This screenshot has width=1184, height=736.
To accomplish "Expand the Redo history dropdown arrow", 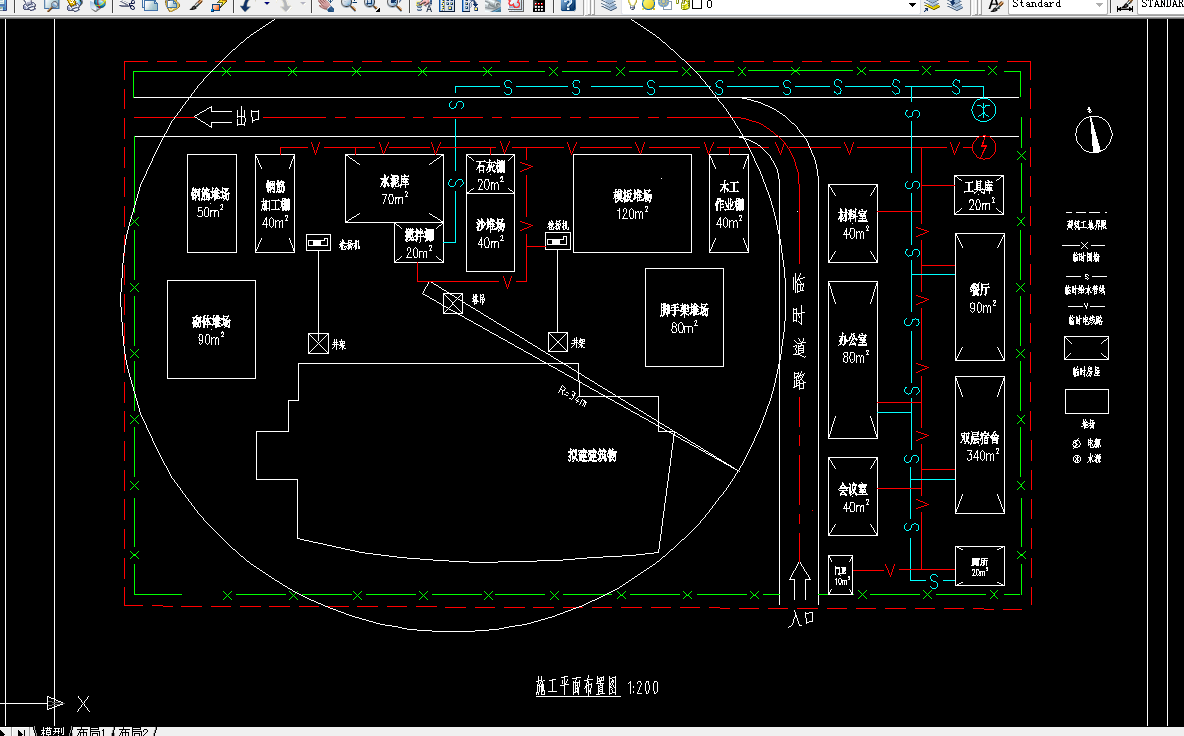I will (x=303, y=4).
